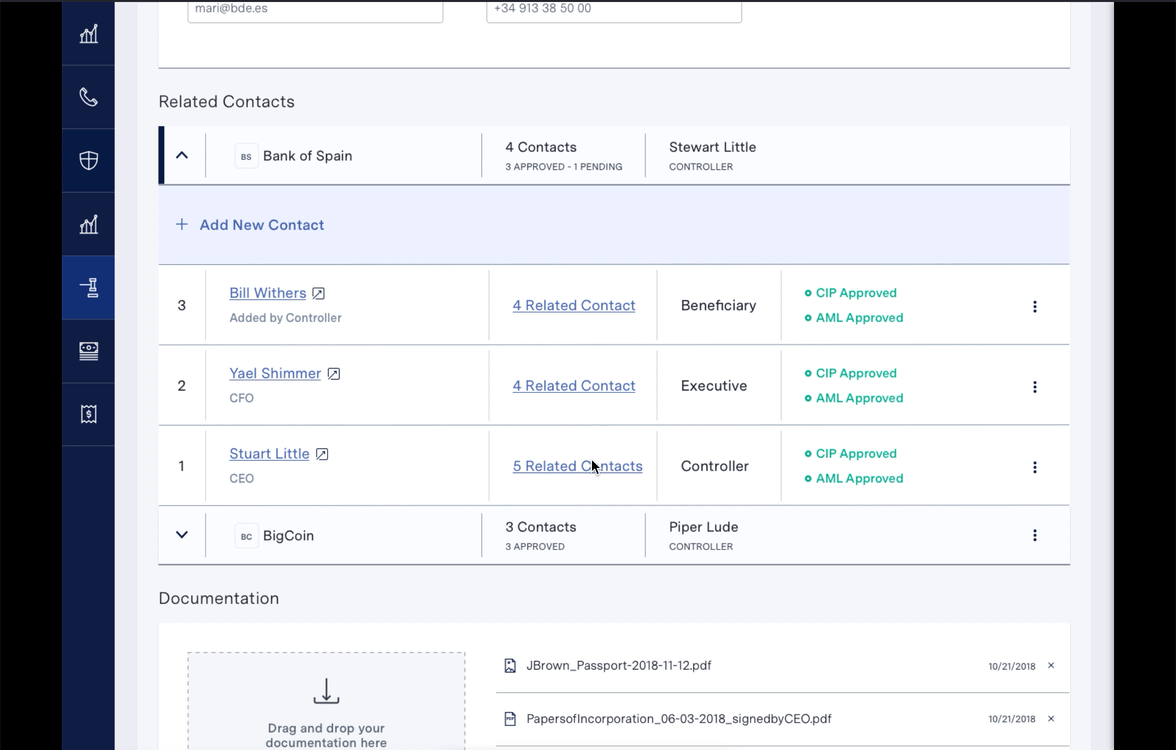The image size is (1176, 750).
Task: Click the Add New Contact button
Action: pos(250,225)
